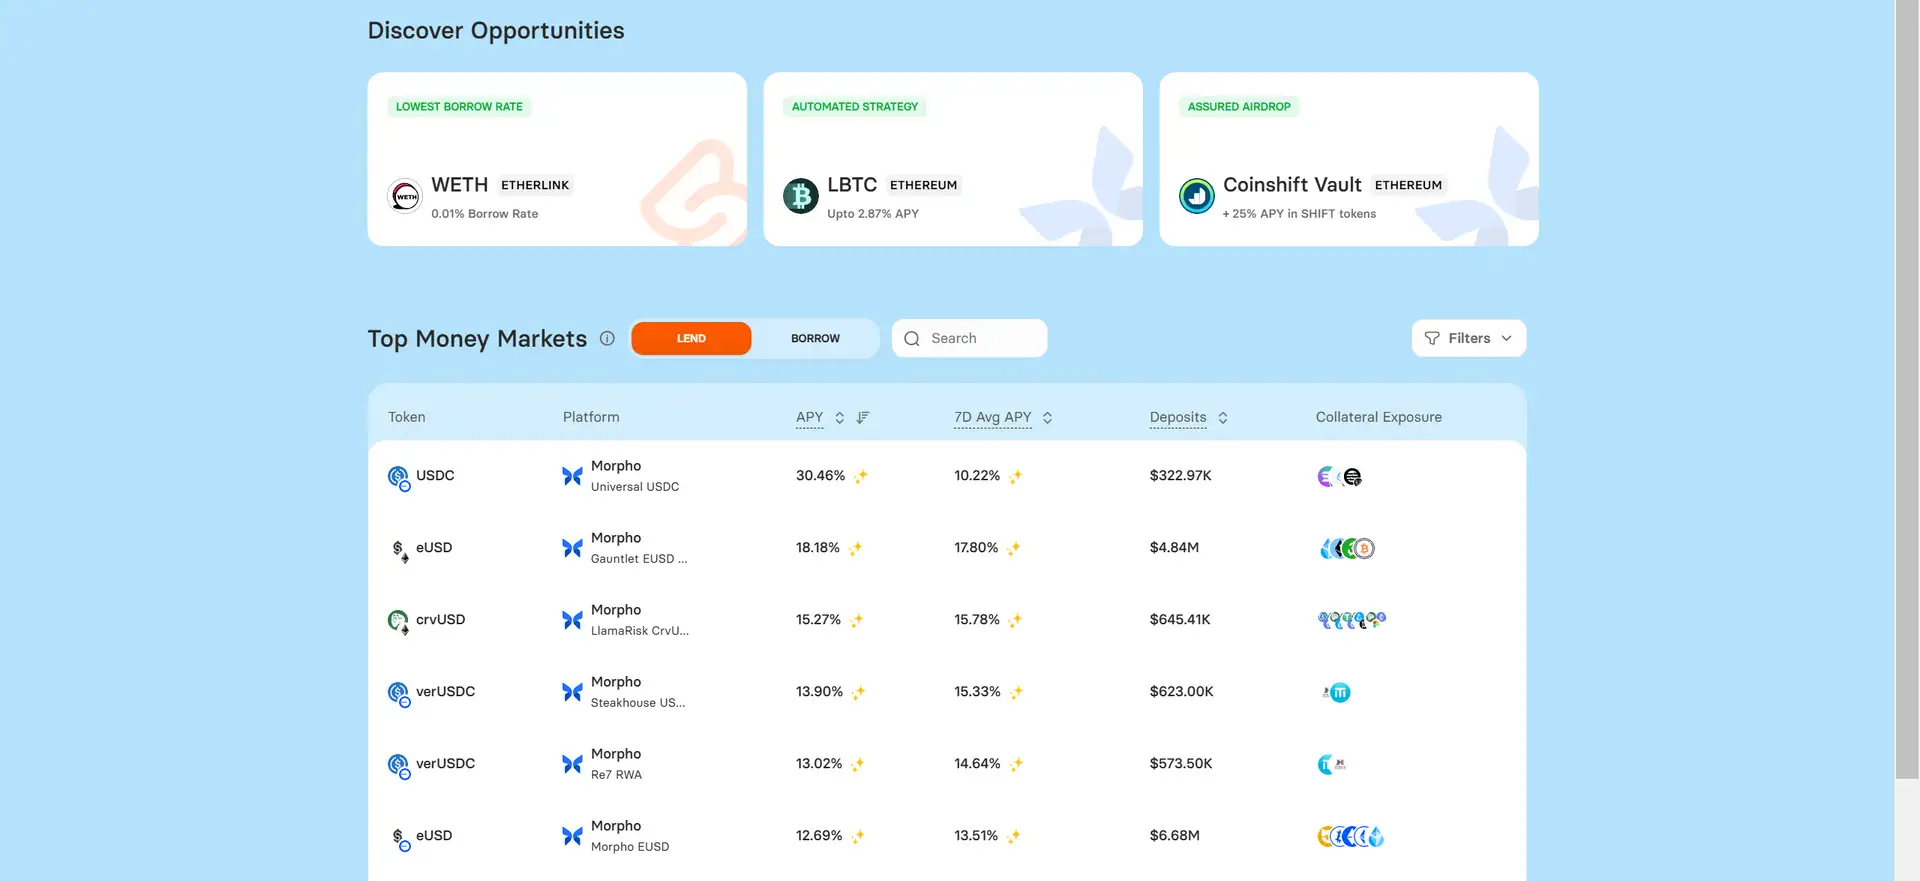Open the Automated Strategy LBTC card

coord(952,159)
